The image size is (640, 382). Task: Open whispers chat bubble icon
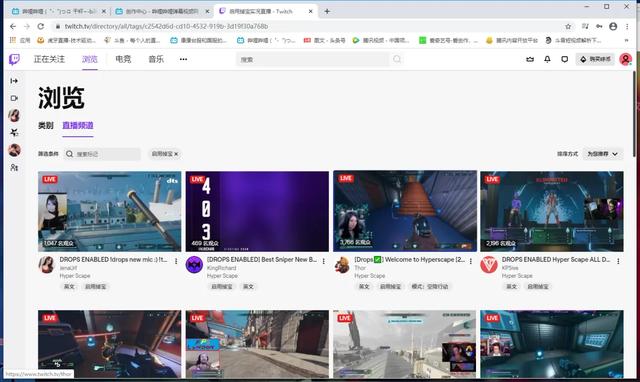(564, 60)
